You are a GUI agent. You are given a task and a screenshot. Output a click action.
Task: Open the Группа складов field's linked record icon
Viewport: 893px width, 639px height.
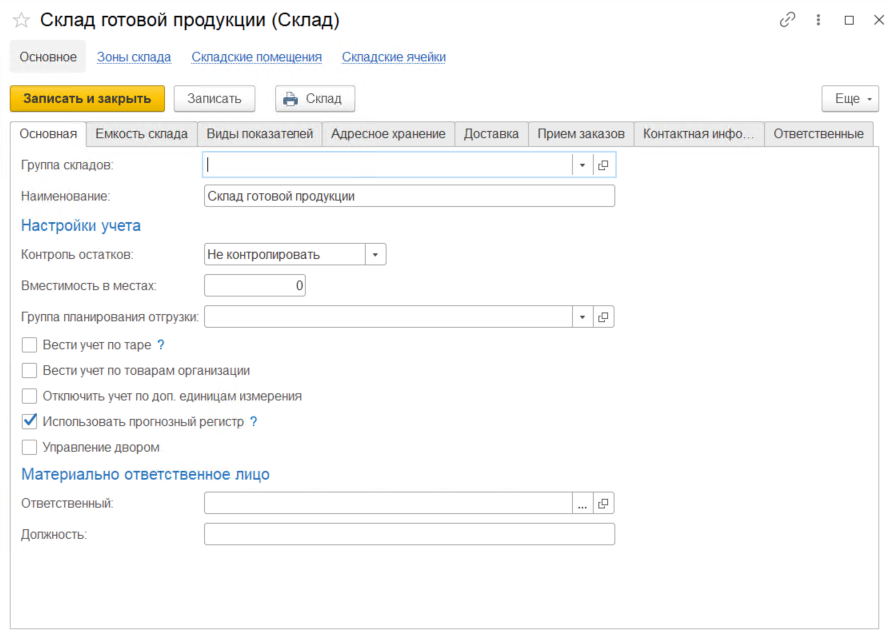(603, 165)
